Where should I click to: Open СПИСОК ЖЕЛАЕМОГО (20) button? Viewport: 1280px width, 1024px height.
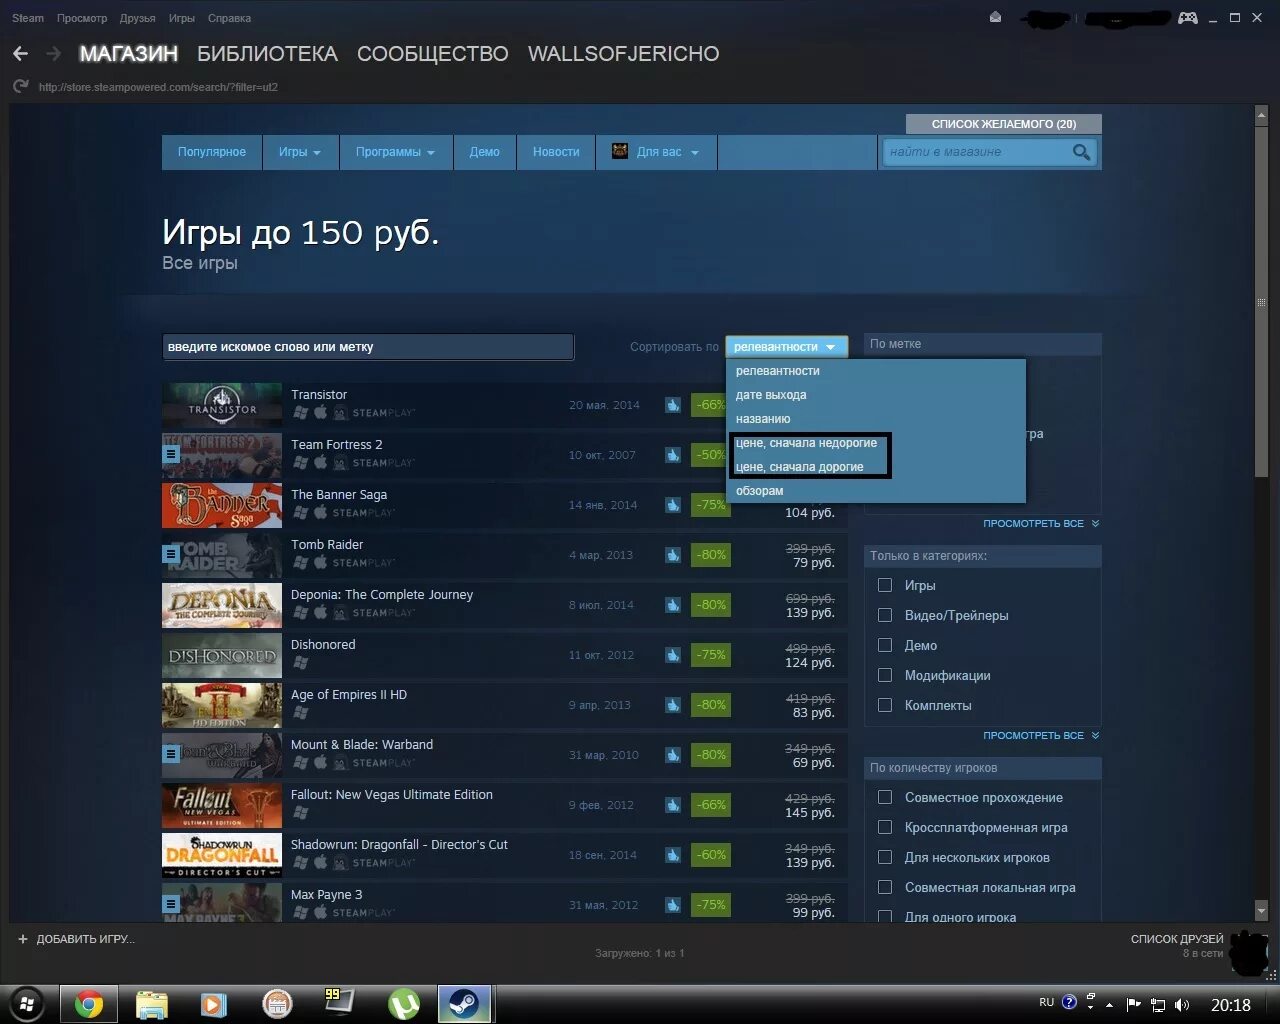click(x=1004, y=124)
